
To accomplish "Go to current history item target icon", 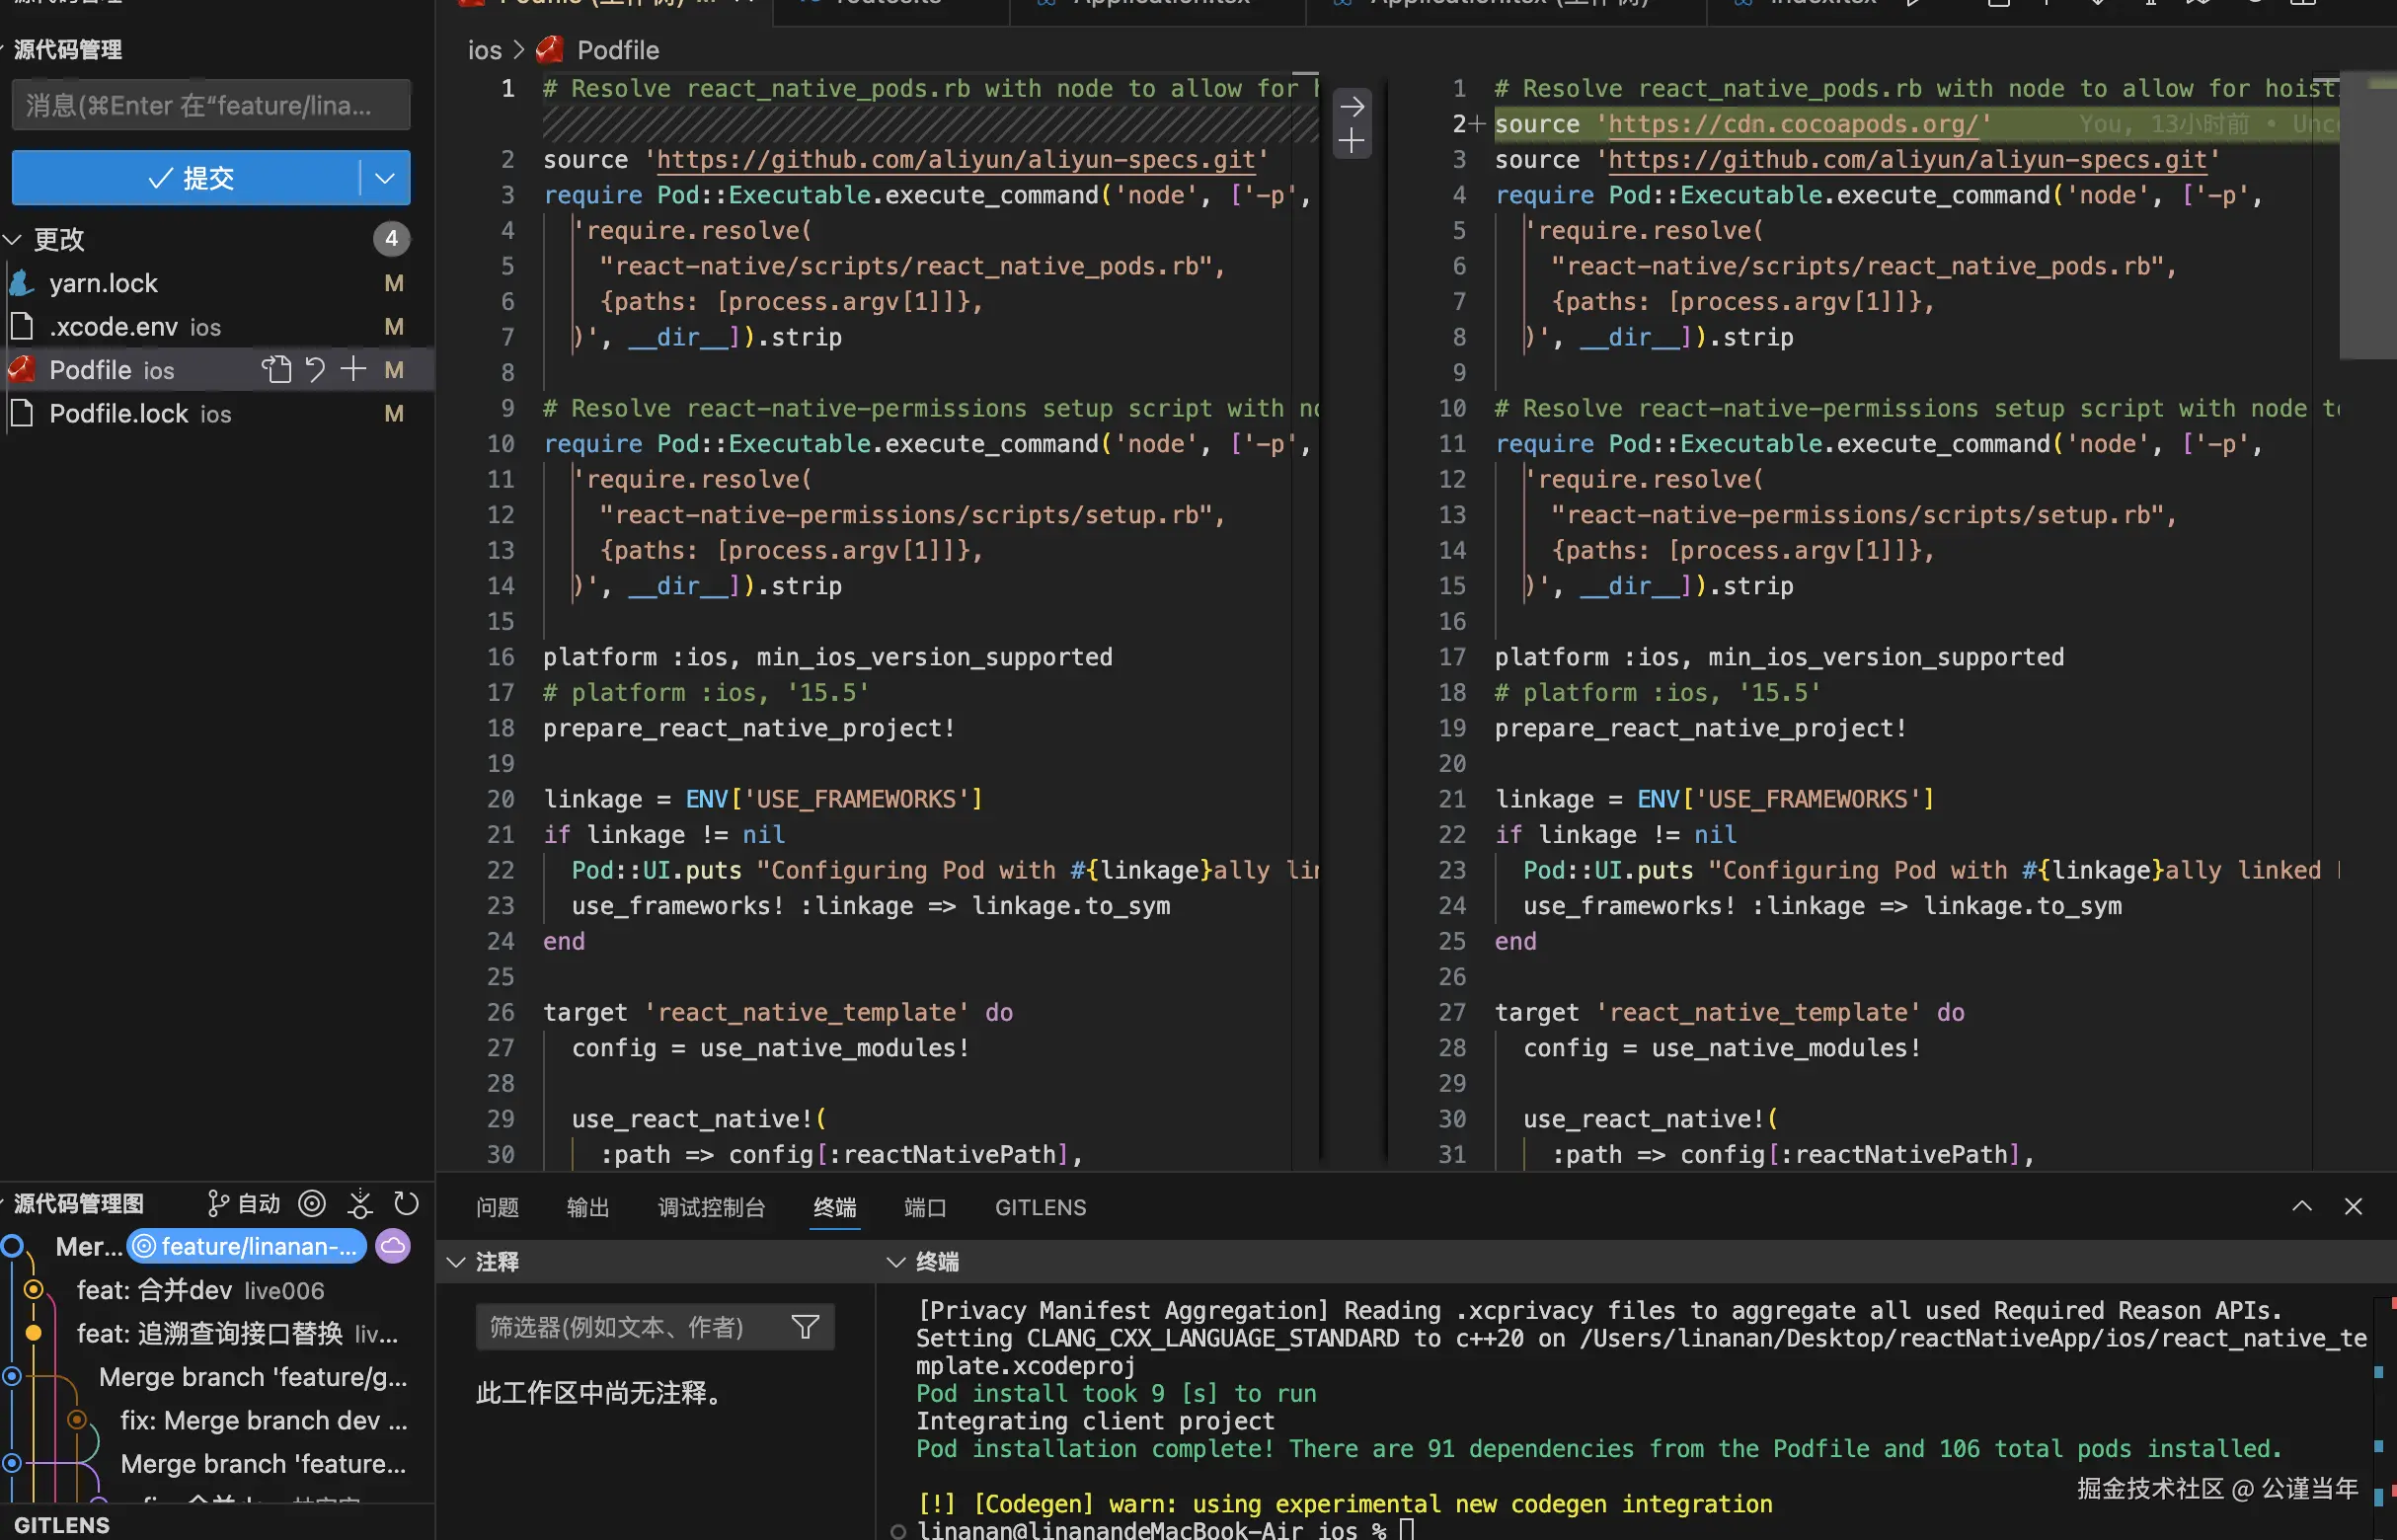I will click(x=312, y=1204).
